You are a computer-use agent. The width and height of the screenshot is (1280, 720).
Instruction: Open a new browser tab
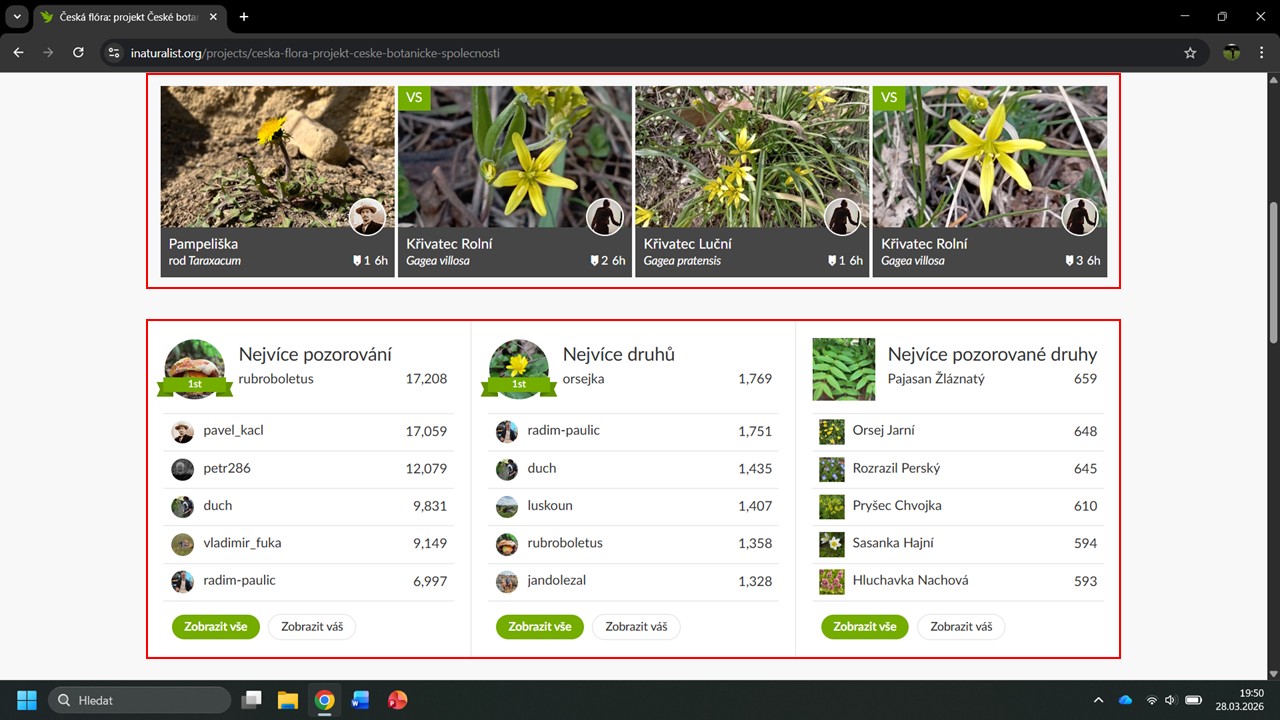coord(244,17)
